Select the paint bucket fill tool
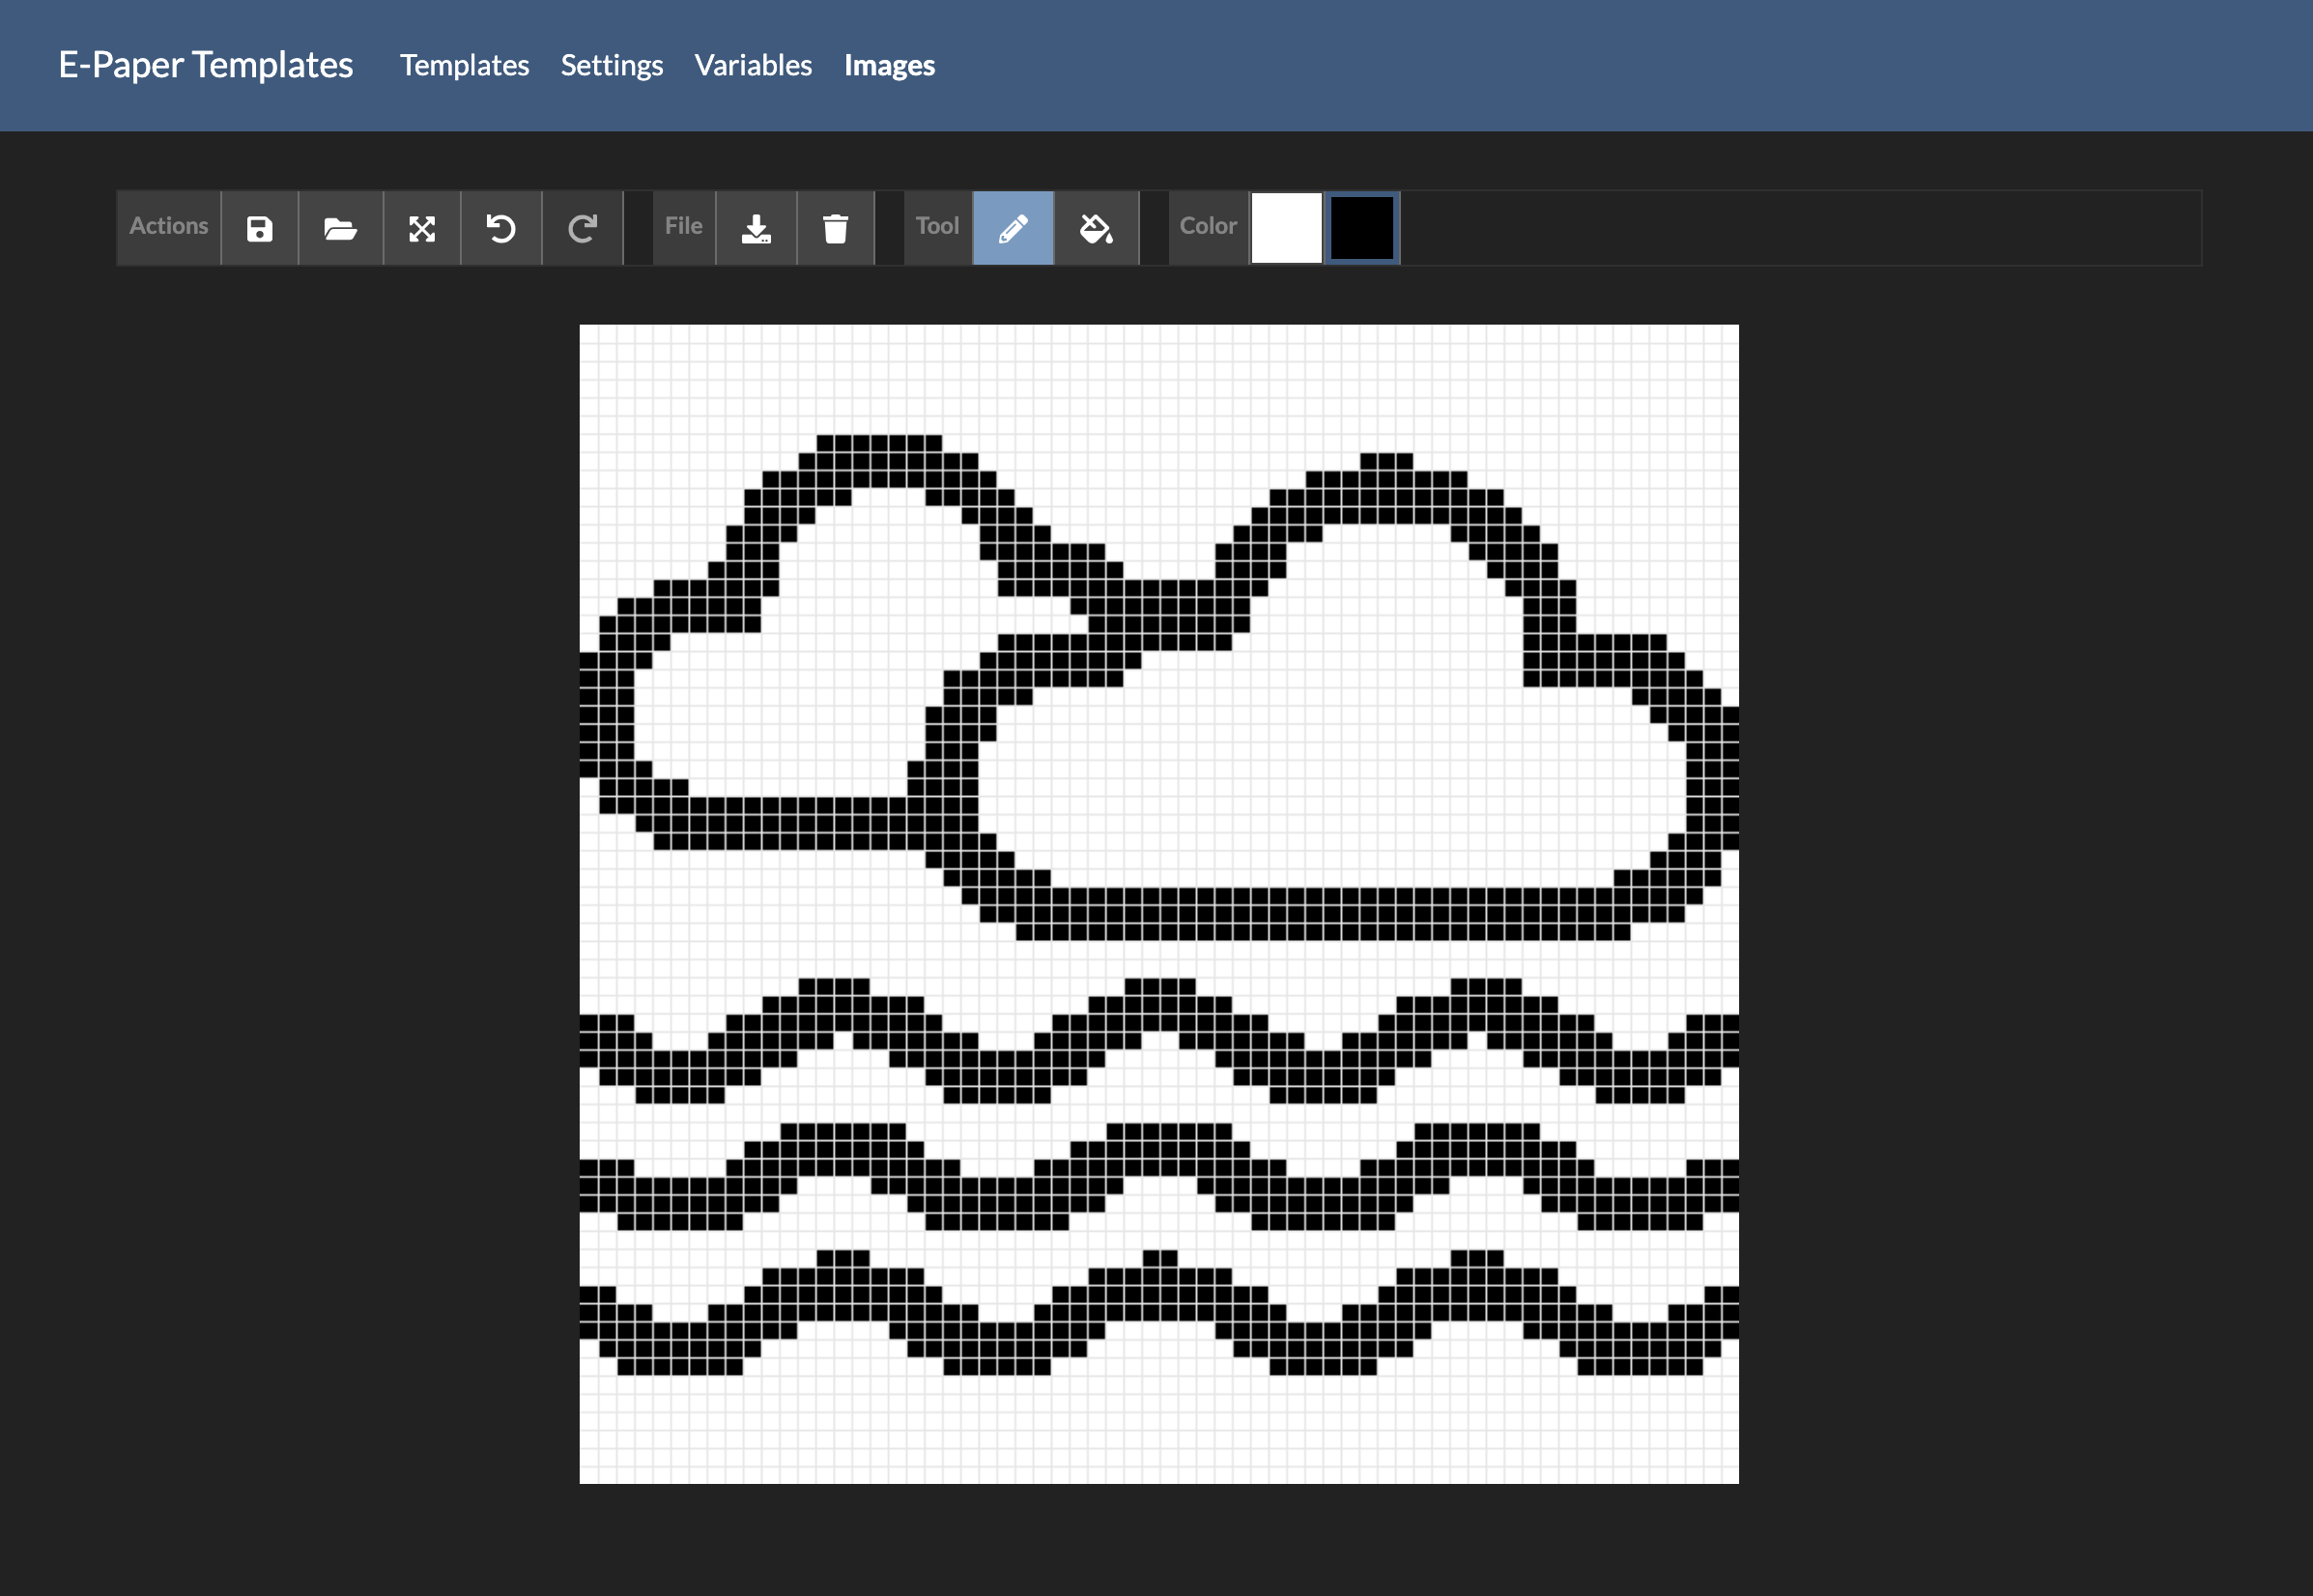 [1096, 229]
